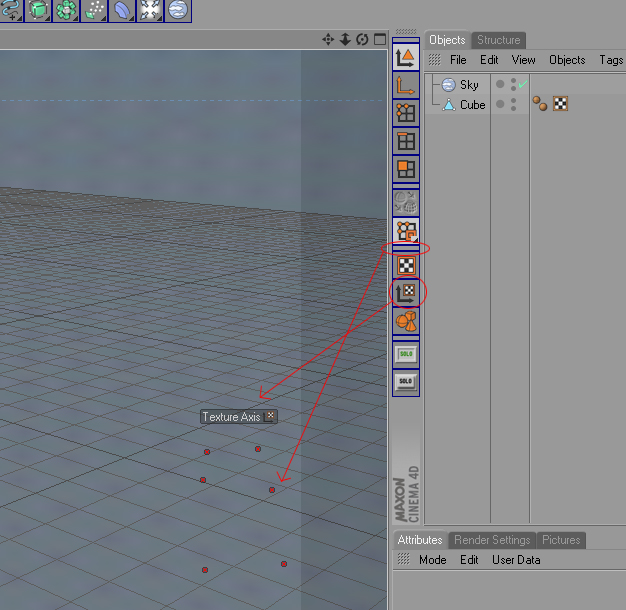The width and height of the screenshot is (626, 610).
Task: Click the viewport rotate camera icon
Action: point(362,40)
